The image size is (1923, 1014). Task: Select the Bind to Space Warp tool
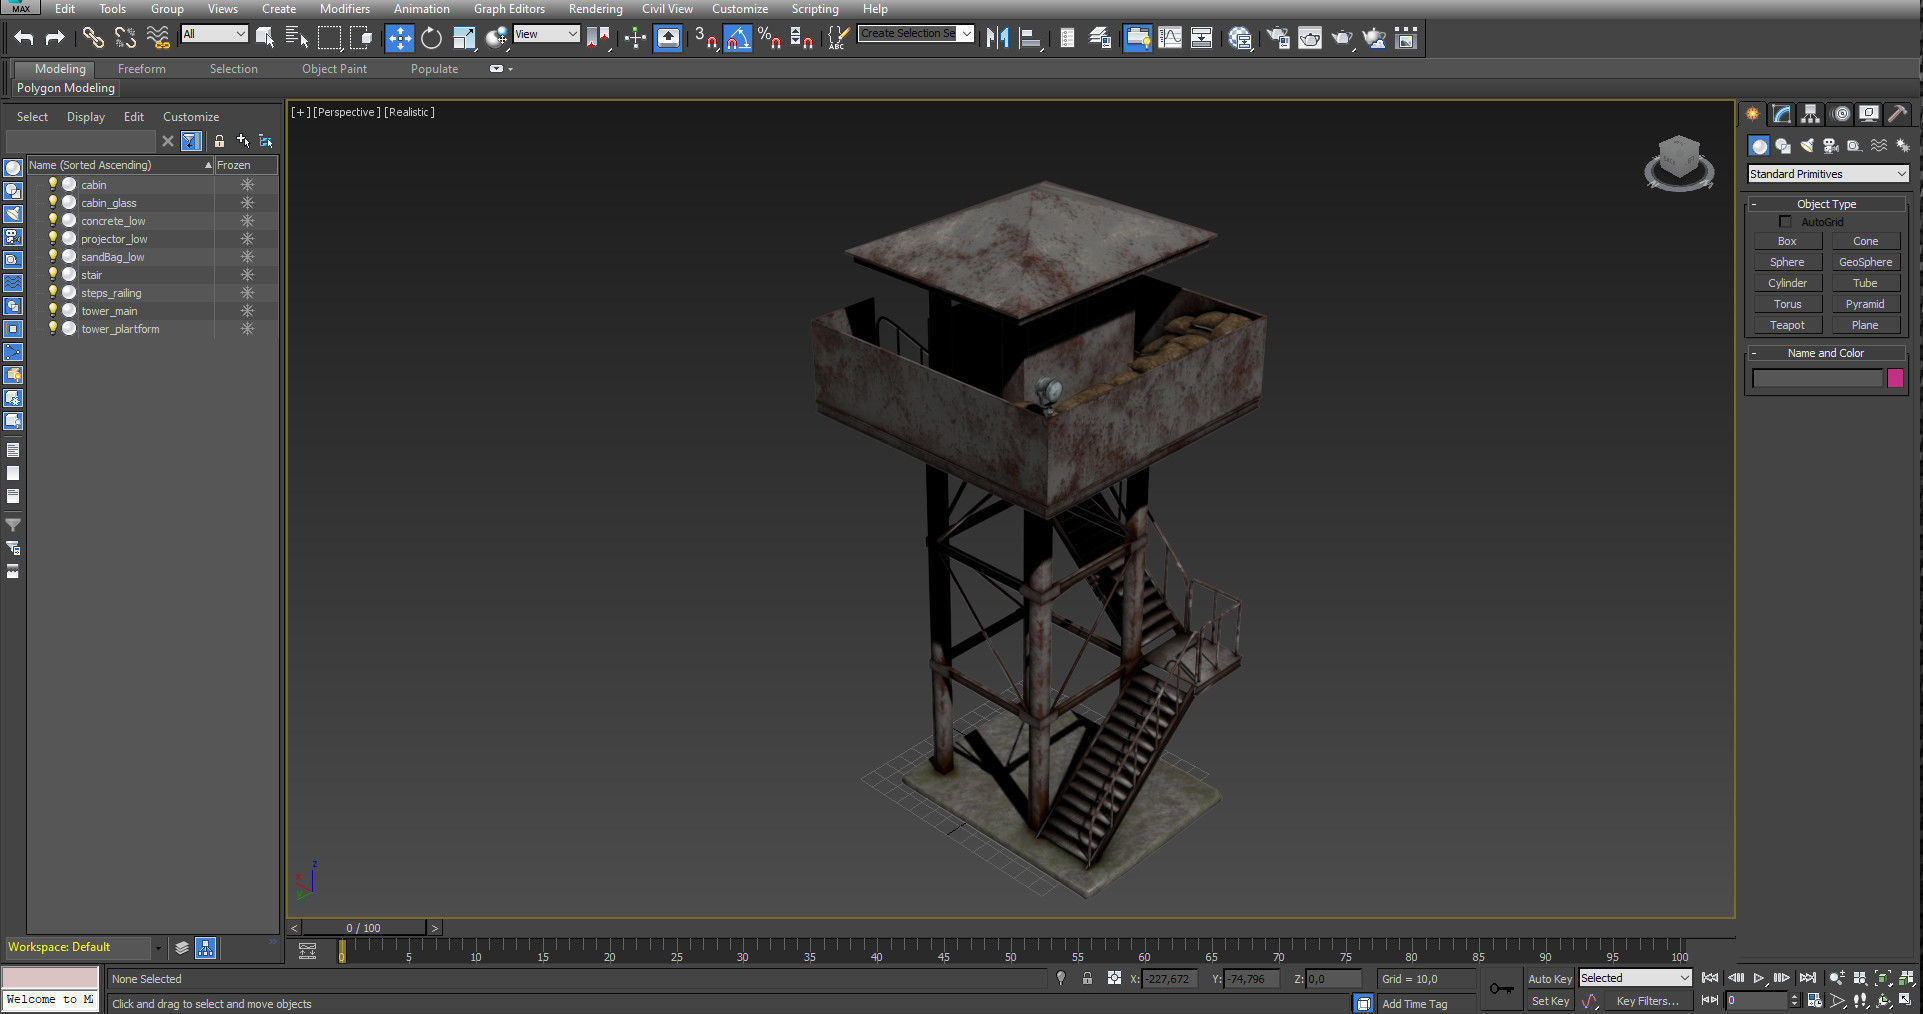(158, 38)
